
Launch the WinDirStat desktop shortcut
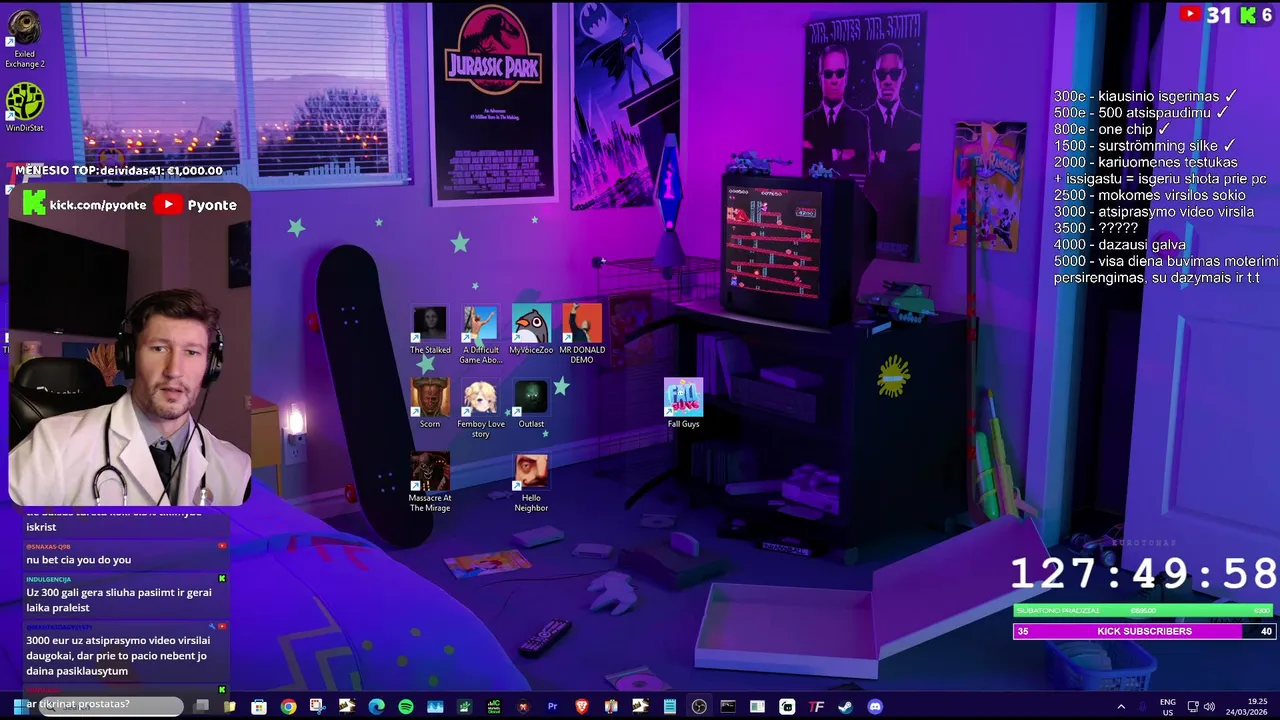click(x=24, y=108)
